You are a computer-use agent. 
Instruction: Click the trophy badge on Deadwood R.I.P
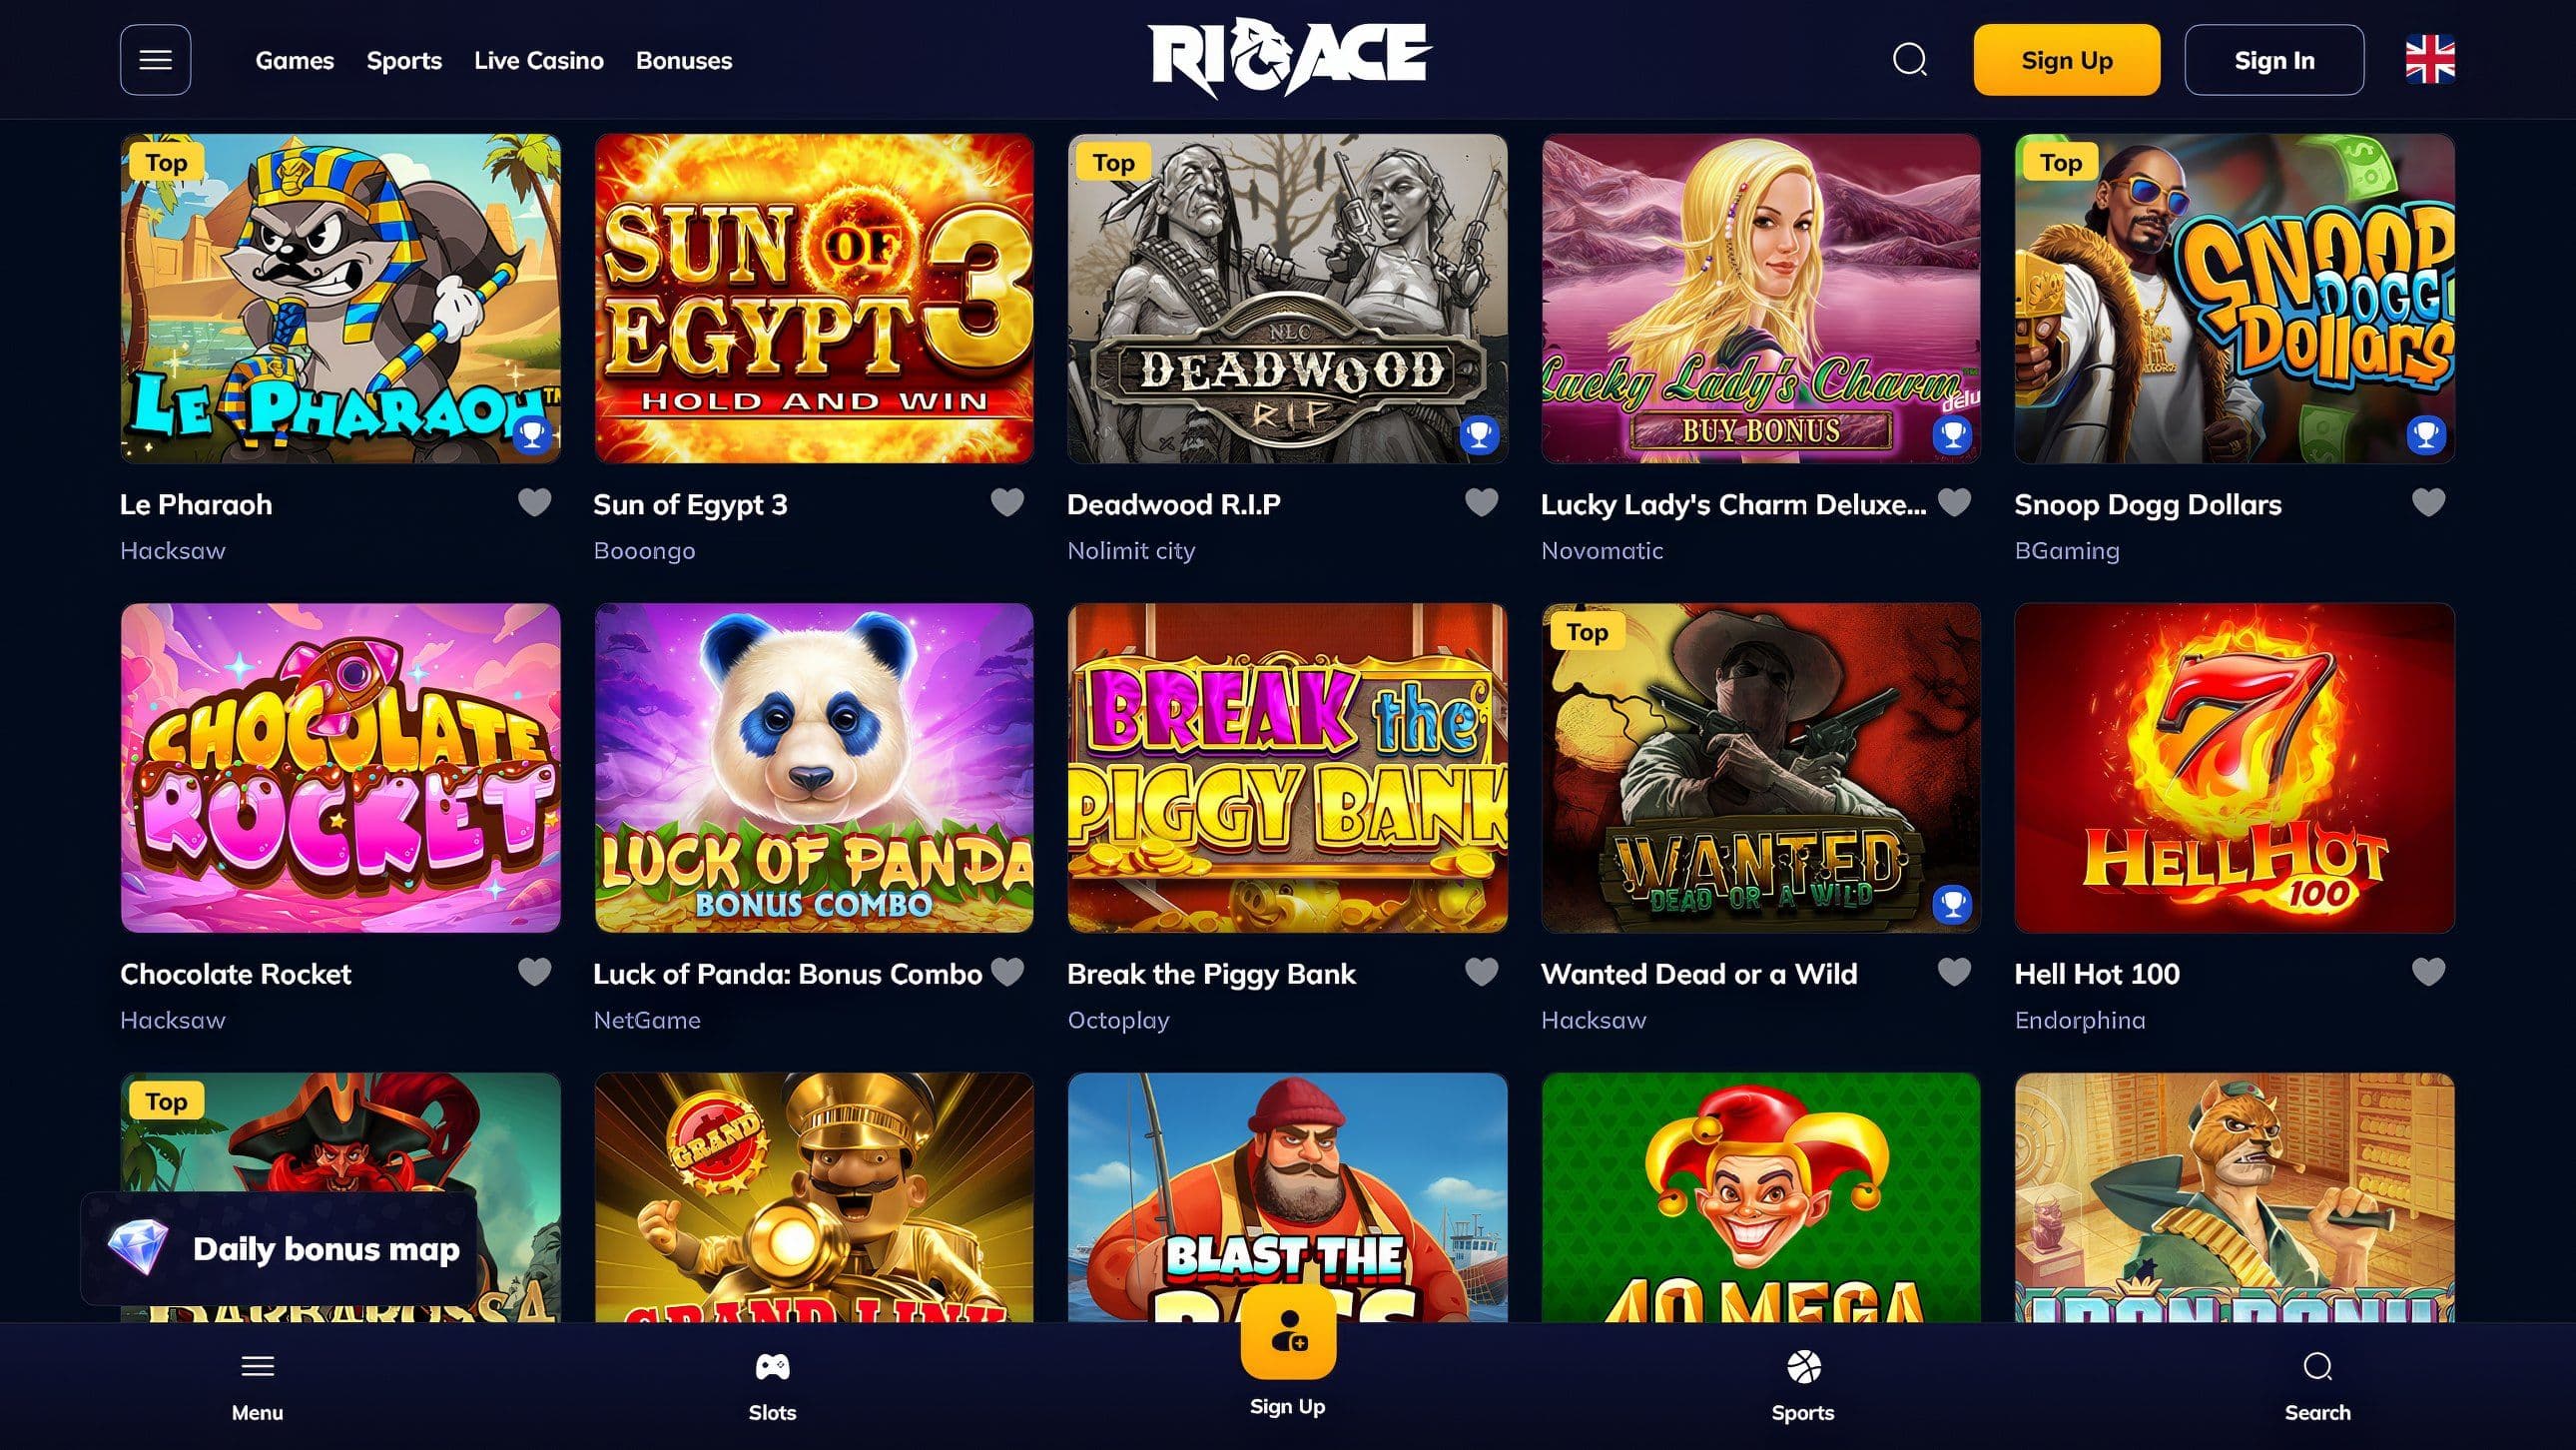(1479, 435)
